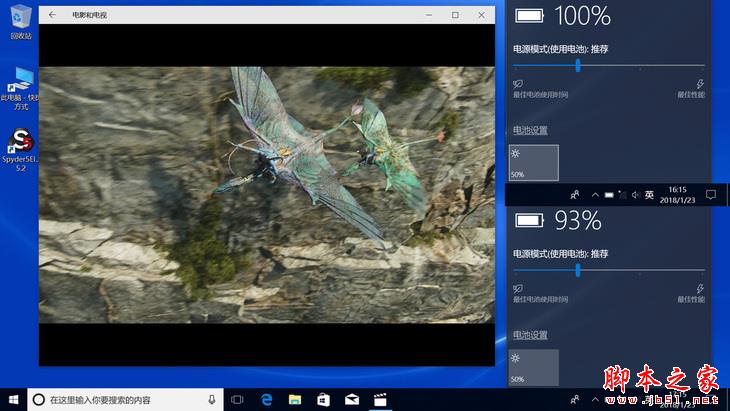Open battery settings link in 93% flyout
Screen dimensions: 730x411
530,335
